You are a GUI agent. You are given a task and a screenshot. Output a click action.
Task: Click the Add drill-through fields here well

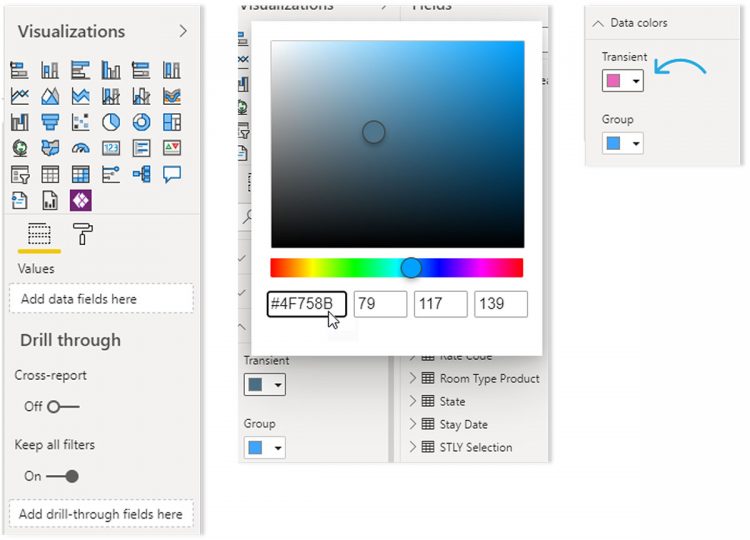coord(101,514)
